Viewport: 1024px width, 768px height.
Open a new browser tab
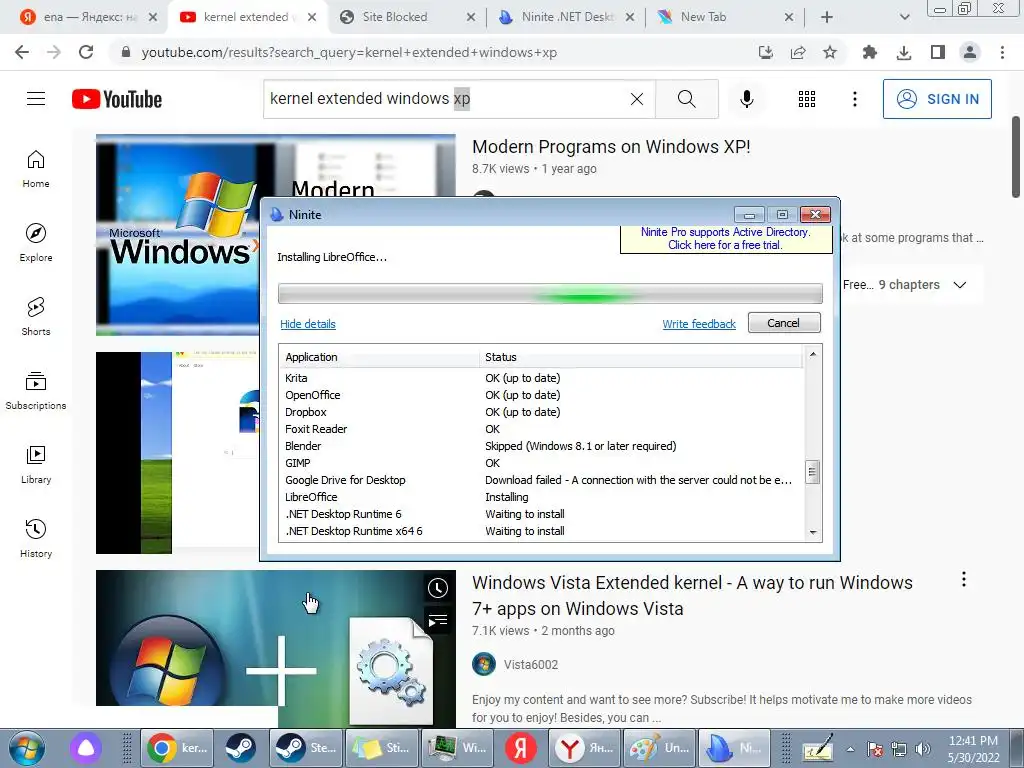pyautogui.click(x=827, y=17)
